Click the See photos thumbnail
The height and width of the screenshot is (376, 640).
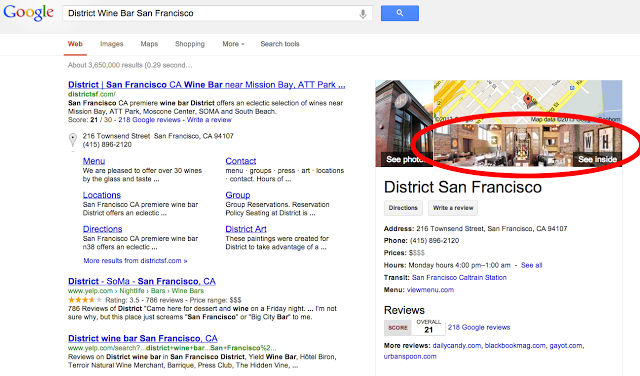(x=404, y=123)
